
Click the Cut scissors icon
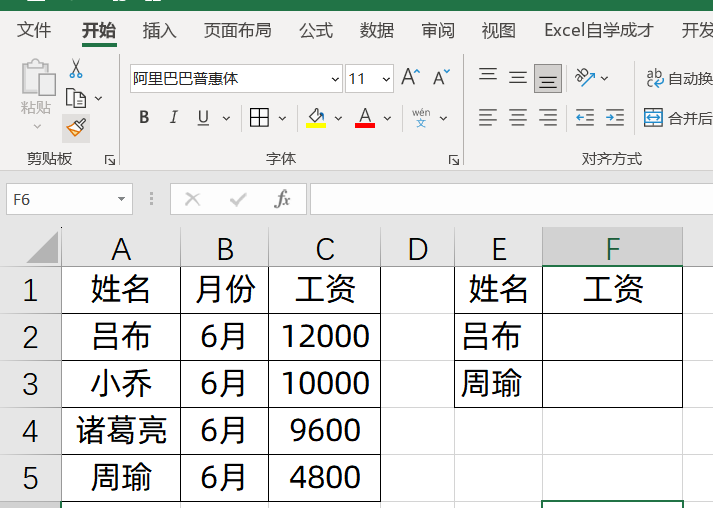[x=75, y=69]
